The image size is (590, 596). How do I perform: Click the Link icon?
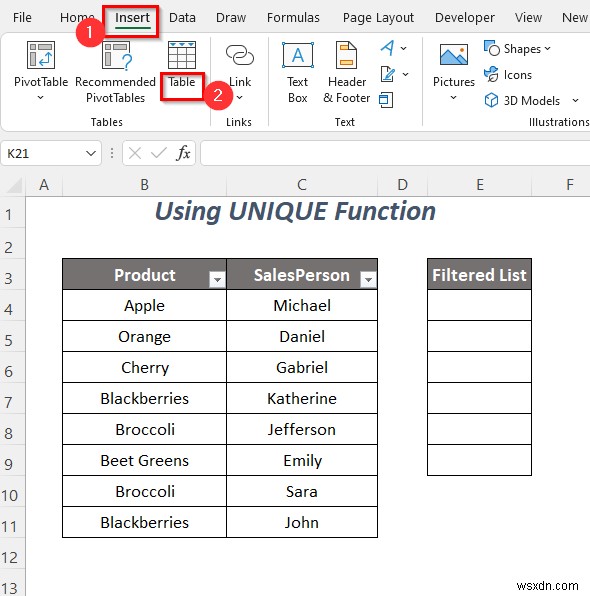[x=239, y=55]
